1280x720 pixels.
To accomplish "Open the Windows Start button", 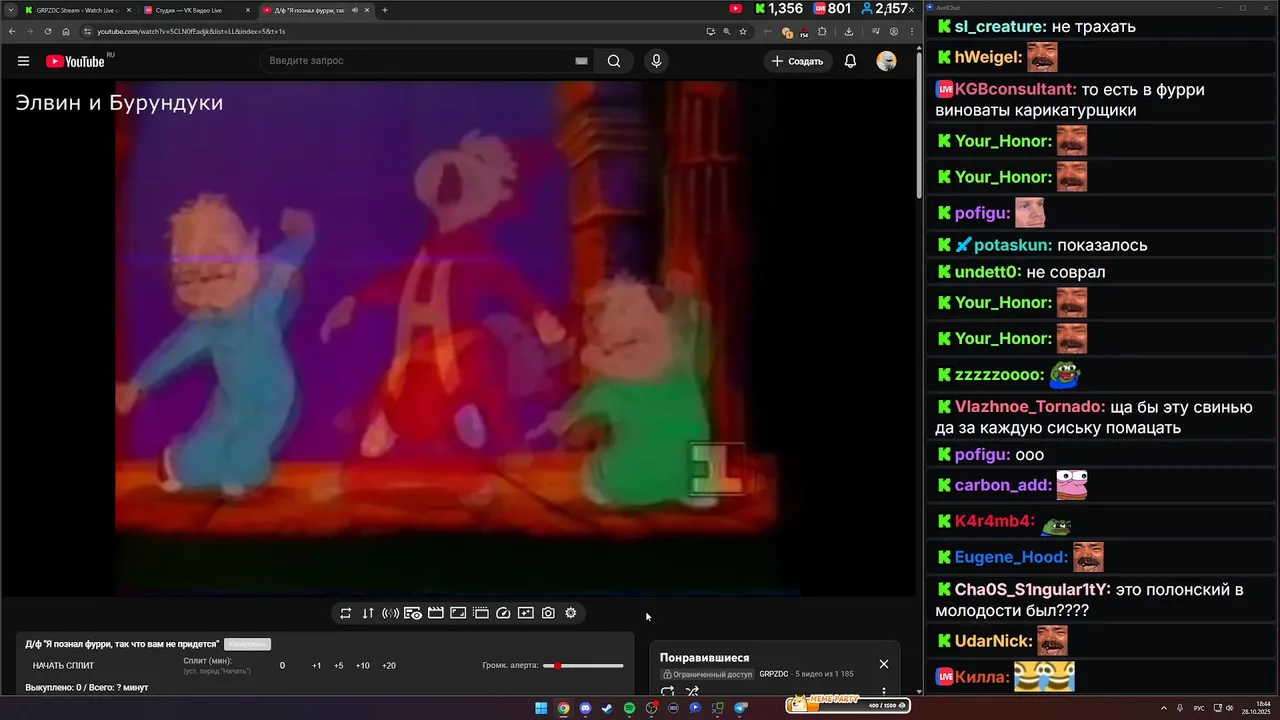I will click(x=541, y=708).
